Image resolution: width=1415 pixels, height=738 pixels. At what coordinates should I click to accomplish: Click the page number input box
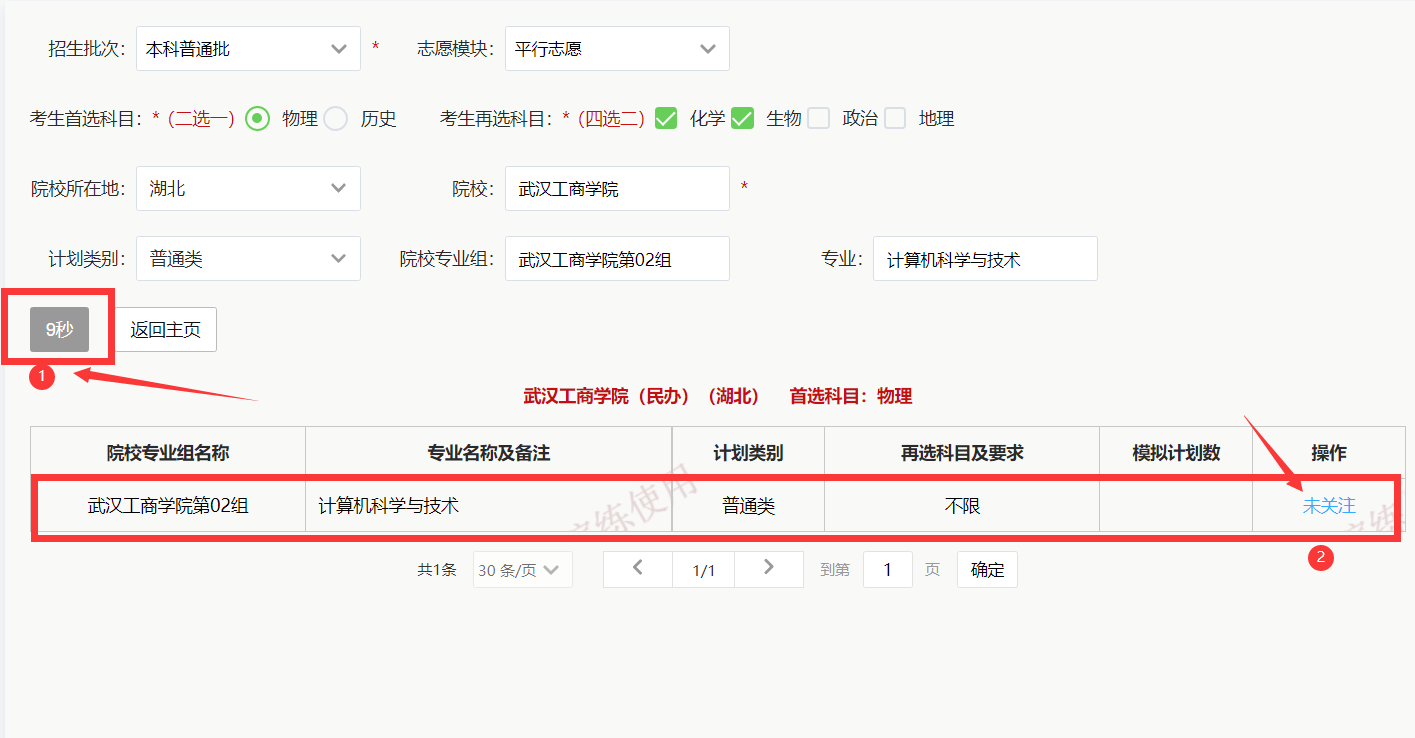coord(887,568)
